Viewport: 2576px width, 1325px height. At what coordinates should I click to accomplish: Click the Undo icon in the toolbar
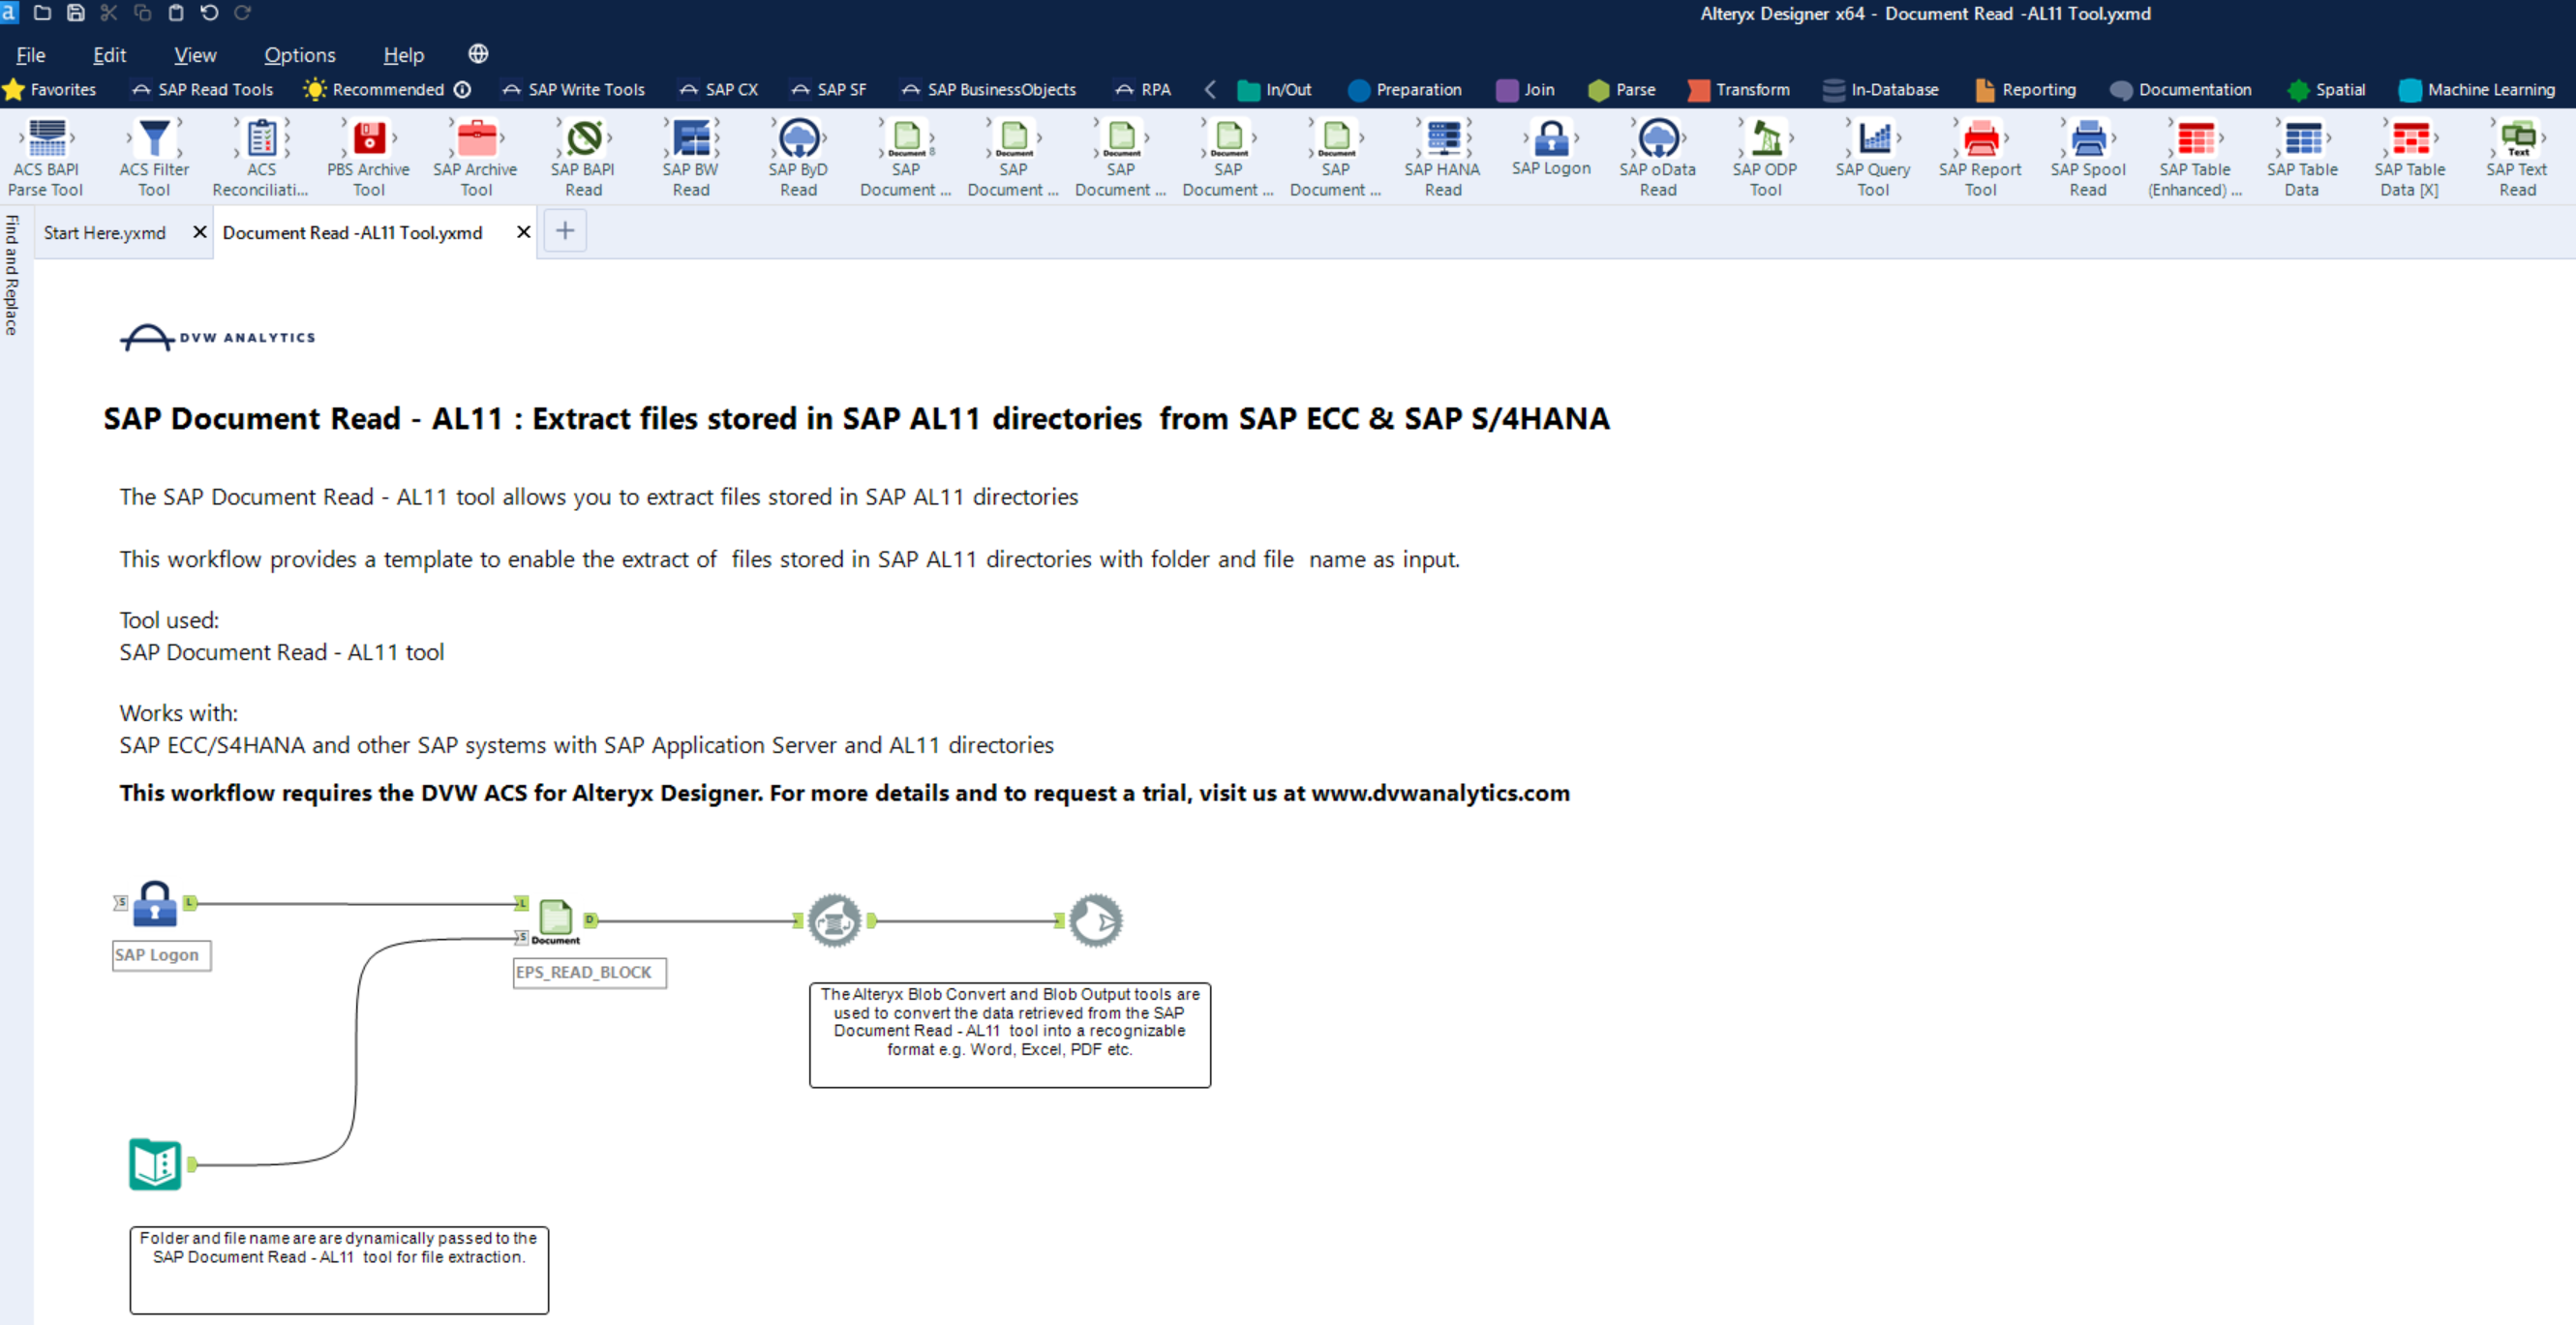(209, 13)
